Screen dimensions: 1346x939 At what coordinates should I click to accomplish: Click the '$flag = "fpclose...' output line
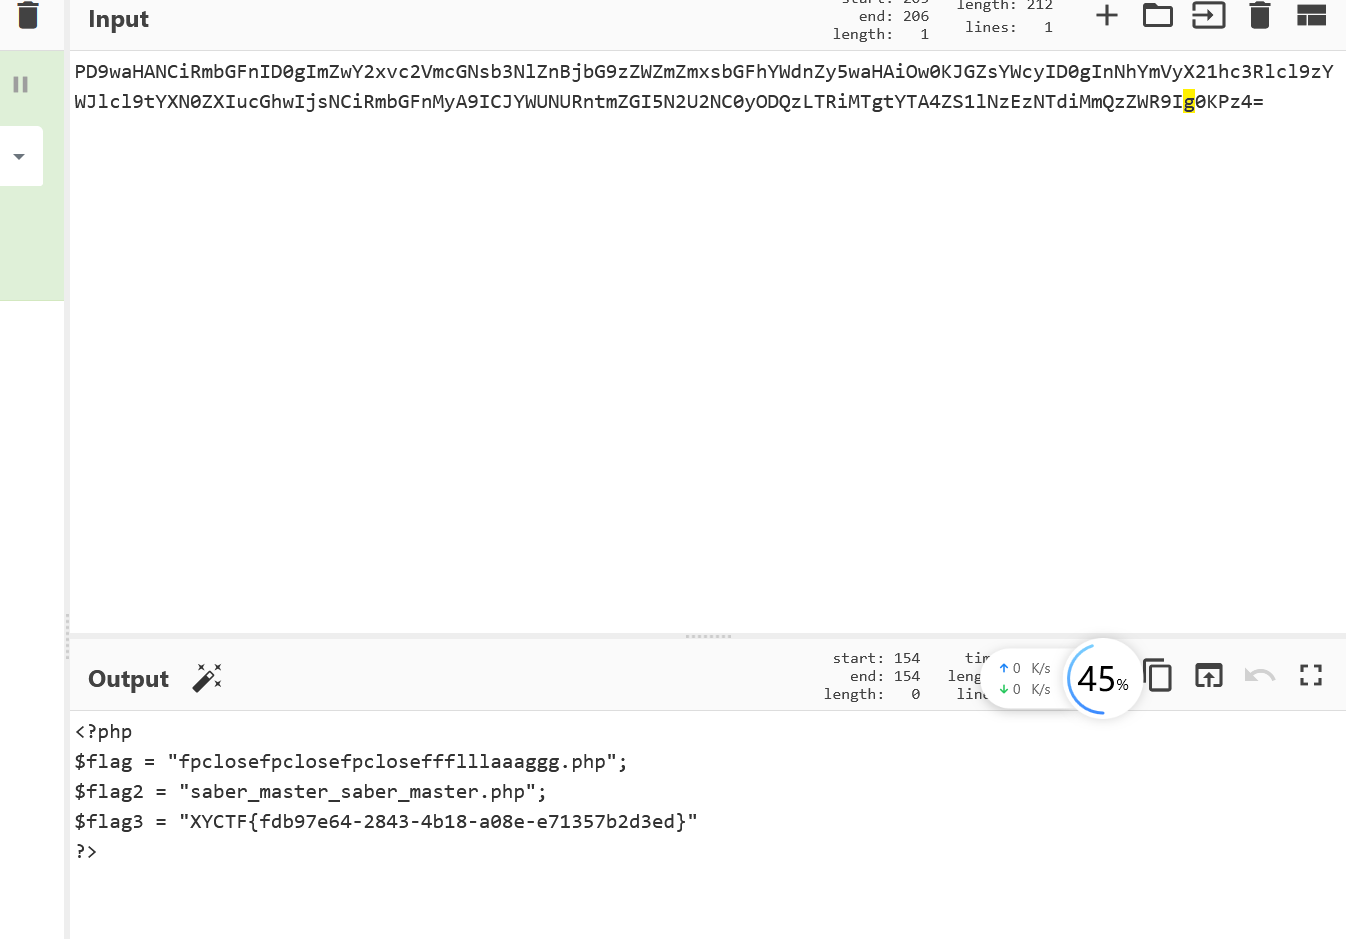[351, 762]
